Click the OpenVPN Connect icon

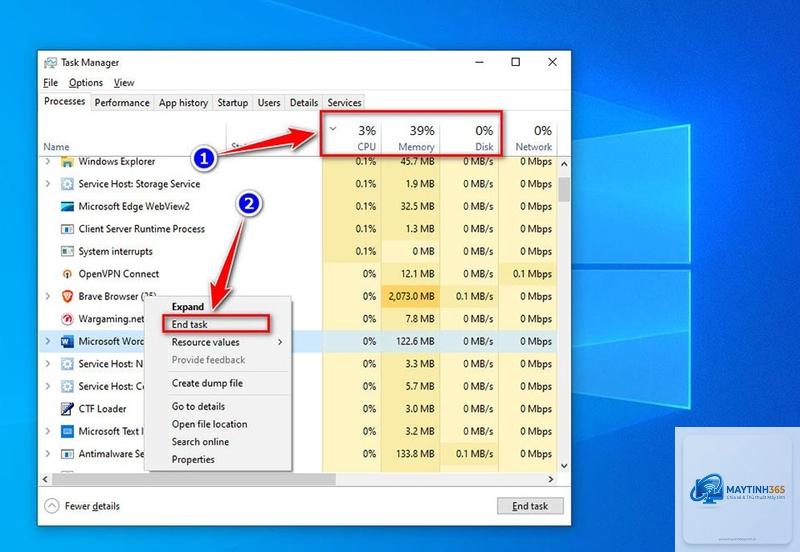point(67,274)
